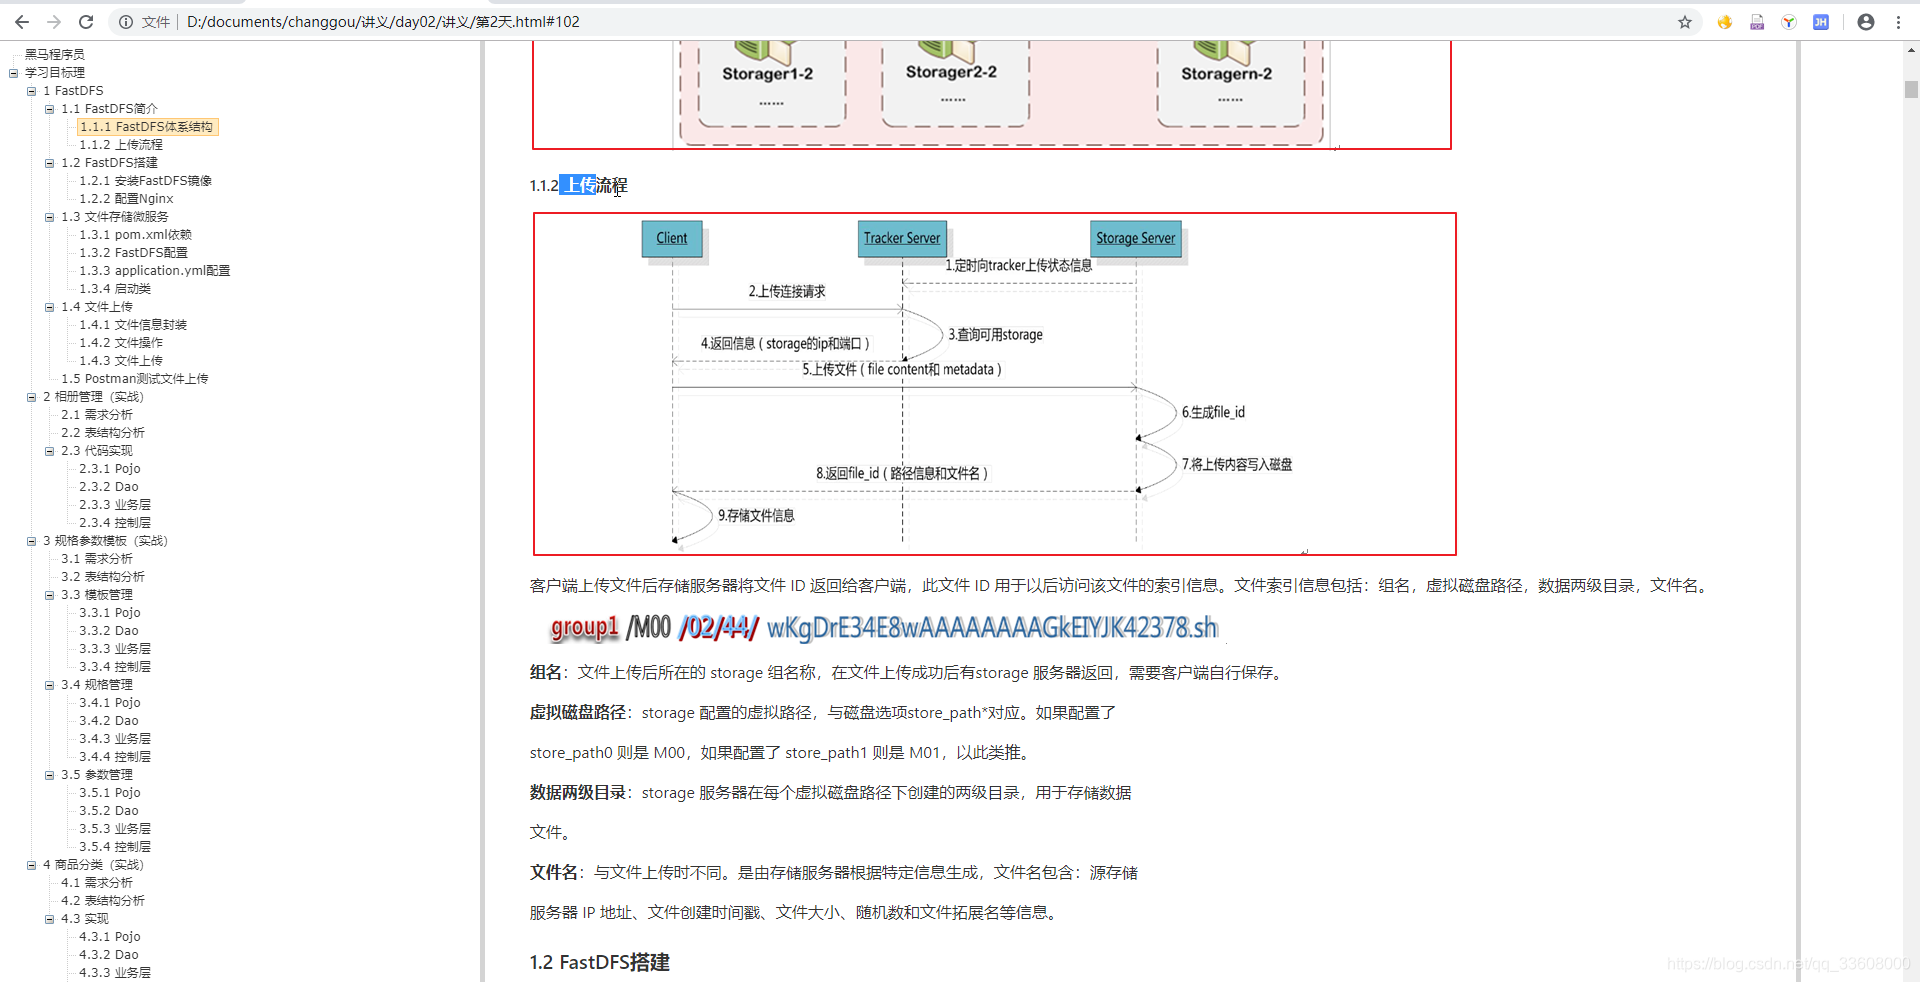This screenshot has height=982, width=1920.
Task: Open 1.4.3 文件上传 outline item
Action: click(x=121, y=361)
